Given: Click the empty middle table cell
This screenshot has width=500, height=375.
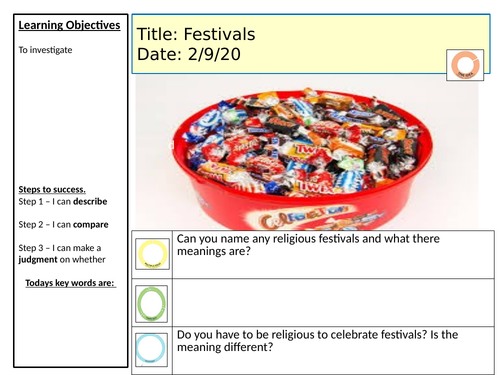Looking at the screenshot, I should (333, 303).
